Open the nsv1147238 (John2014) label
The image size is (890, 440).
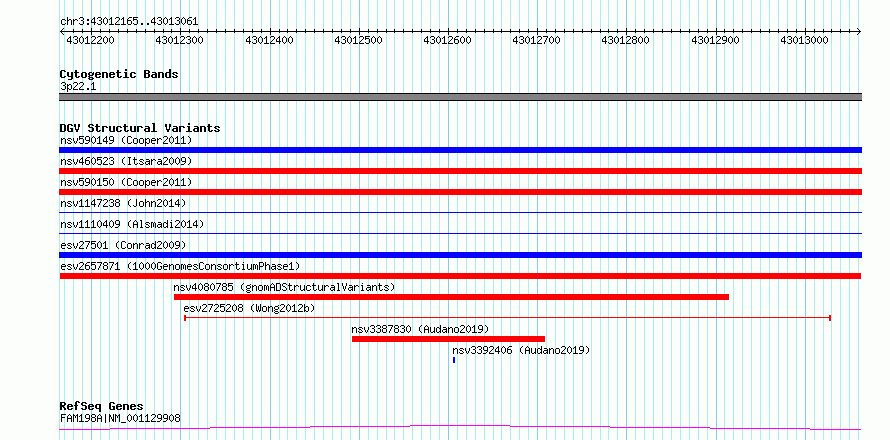123,203
